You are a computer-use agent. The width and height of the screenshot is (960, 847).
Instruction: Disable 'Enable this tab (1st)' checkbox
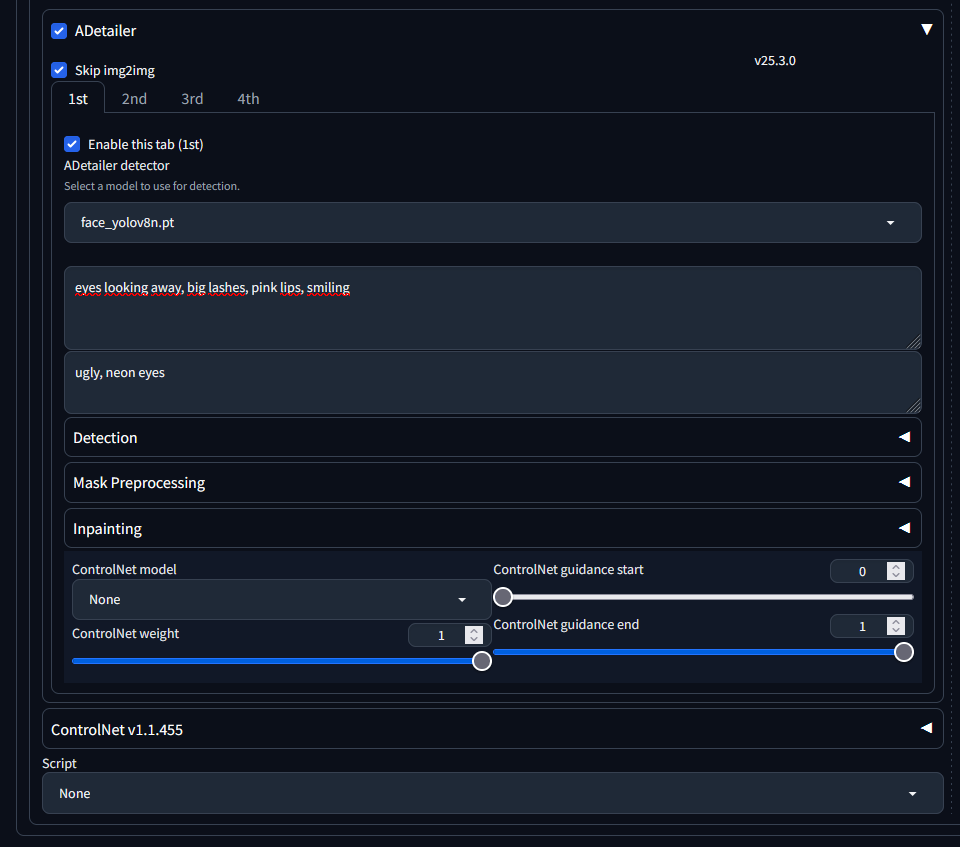72,144
